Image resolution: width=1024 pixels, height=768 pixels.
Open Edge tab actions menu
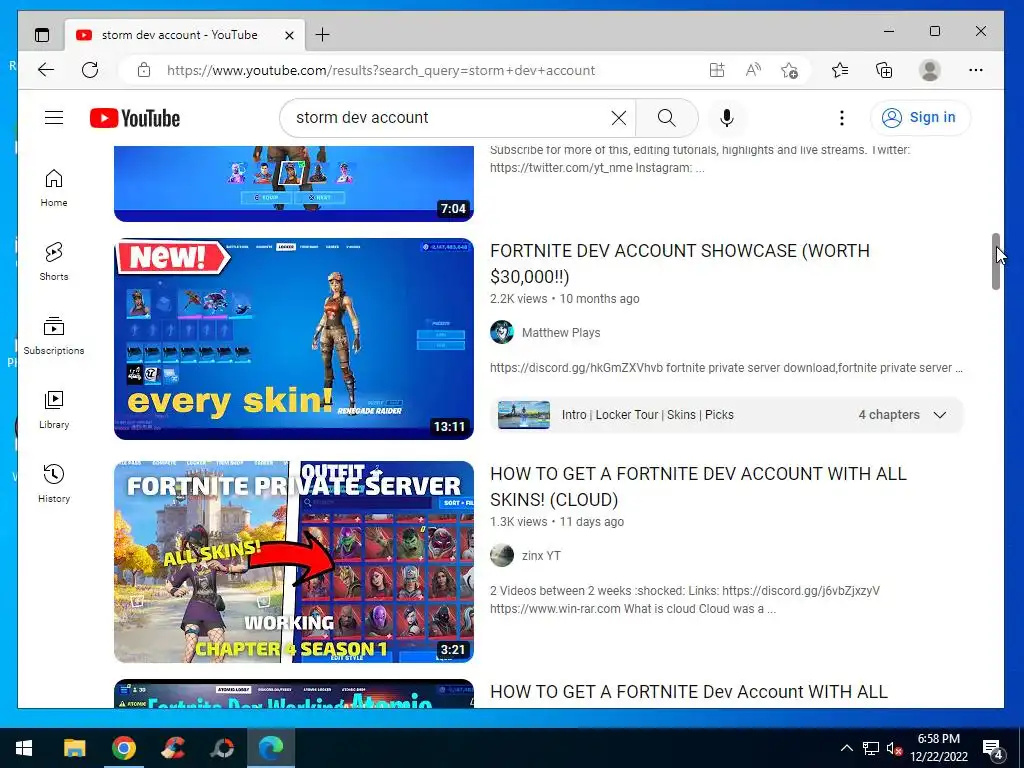[x=42, y=35]
